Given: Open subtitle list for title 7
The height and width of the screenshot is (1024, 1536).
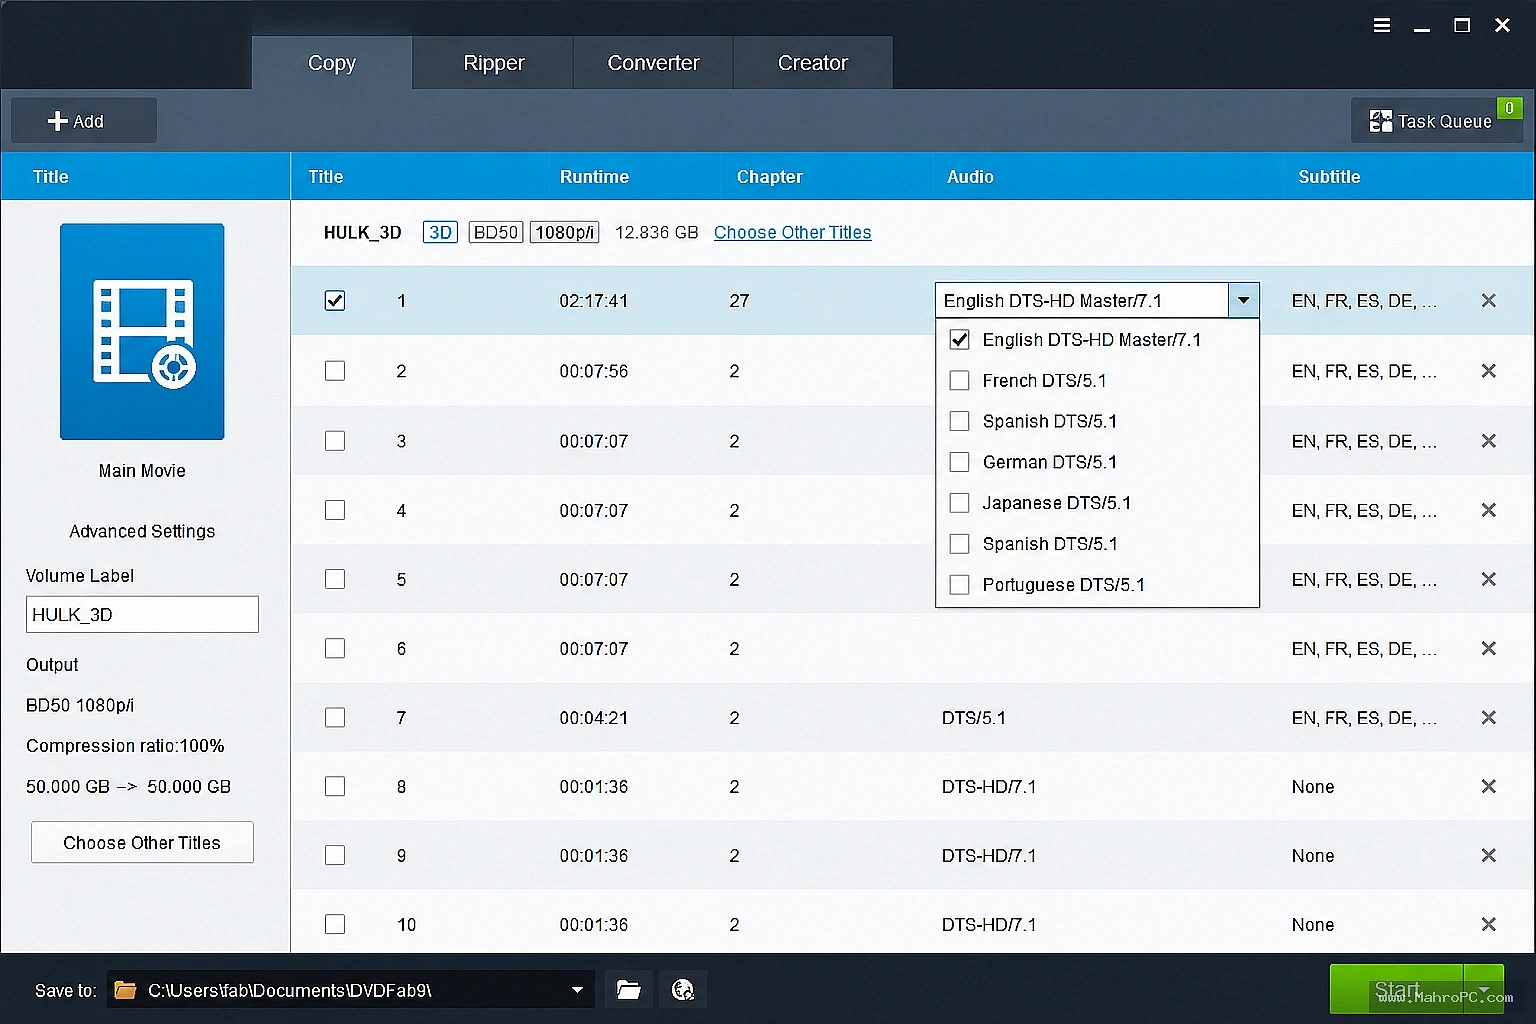Looking at the screenshot, I should (x=1364, y=717).
